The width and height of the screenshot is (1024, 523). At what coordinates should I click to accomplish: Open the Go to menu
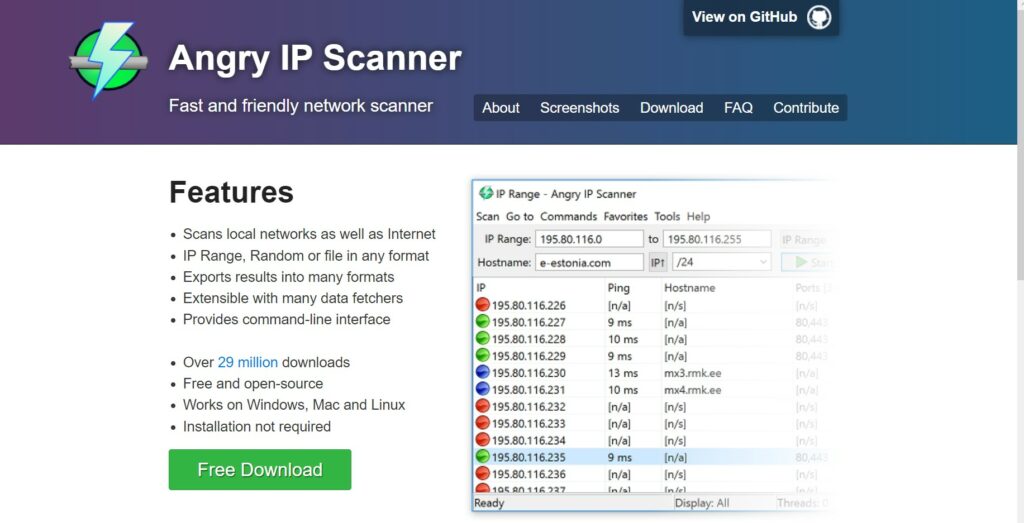coord(520,216)
